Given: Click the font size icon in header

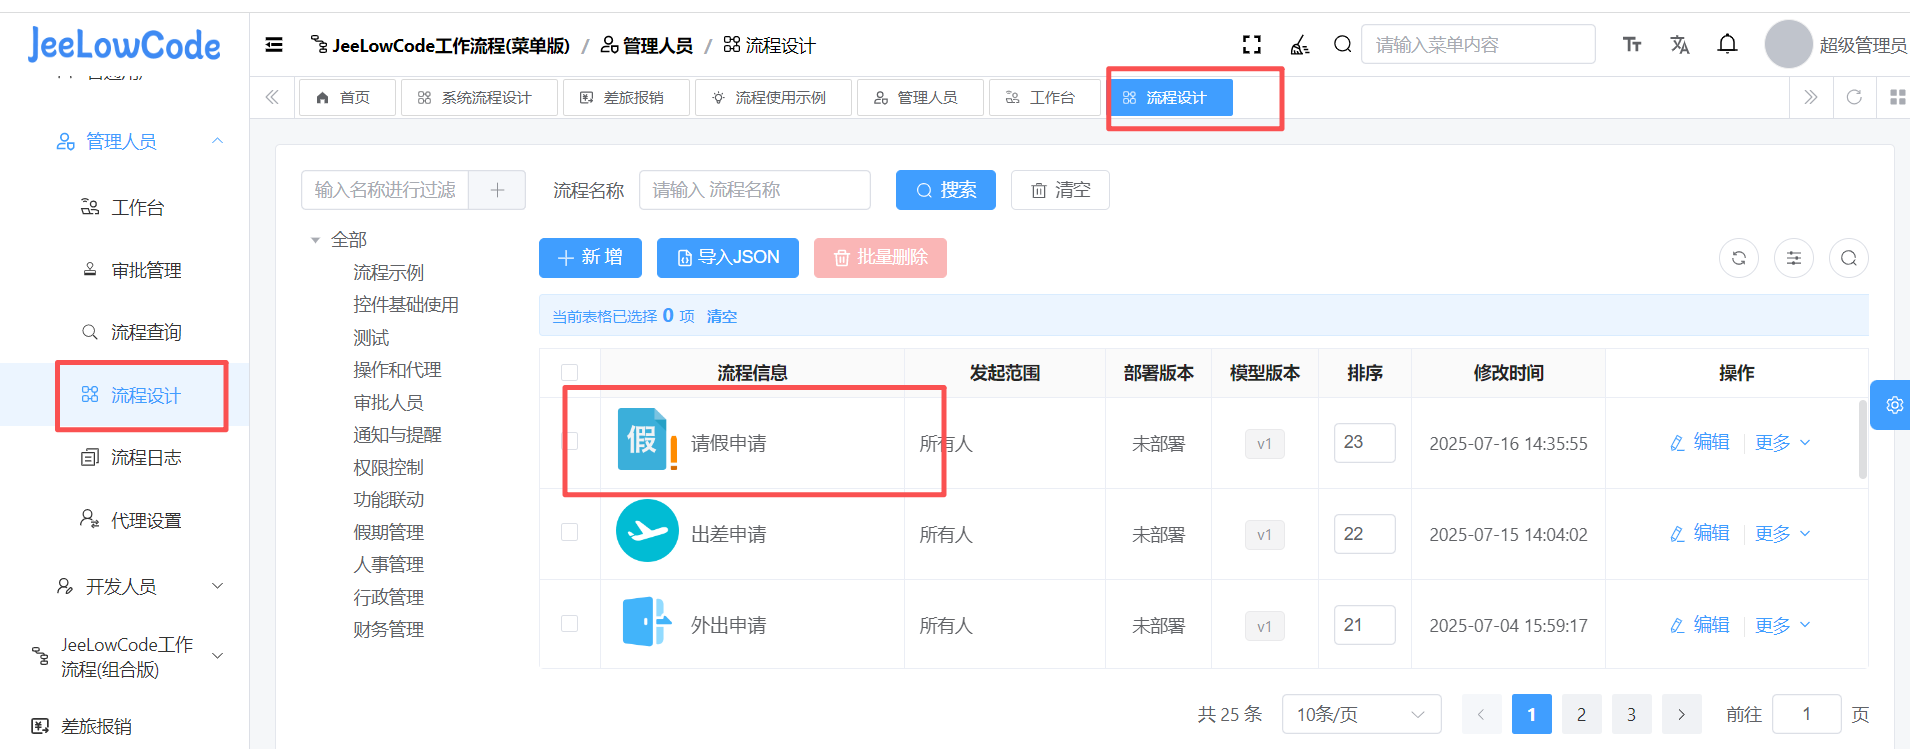Looking at the screenshot, I should tap(1632, 45).
